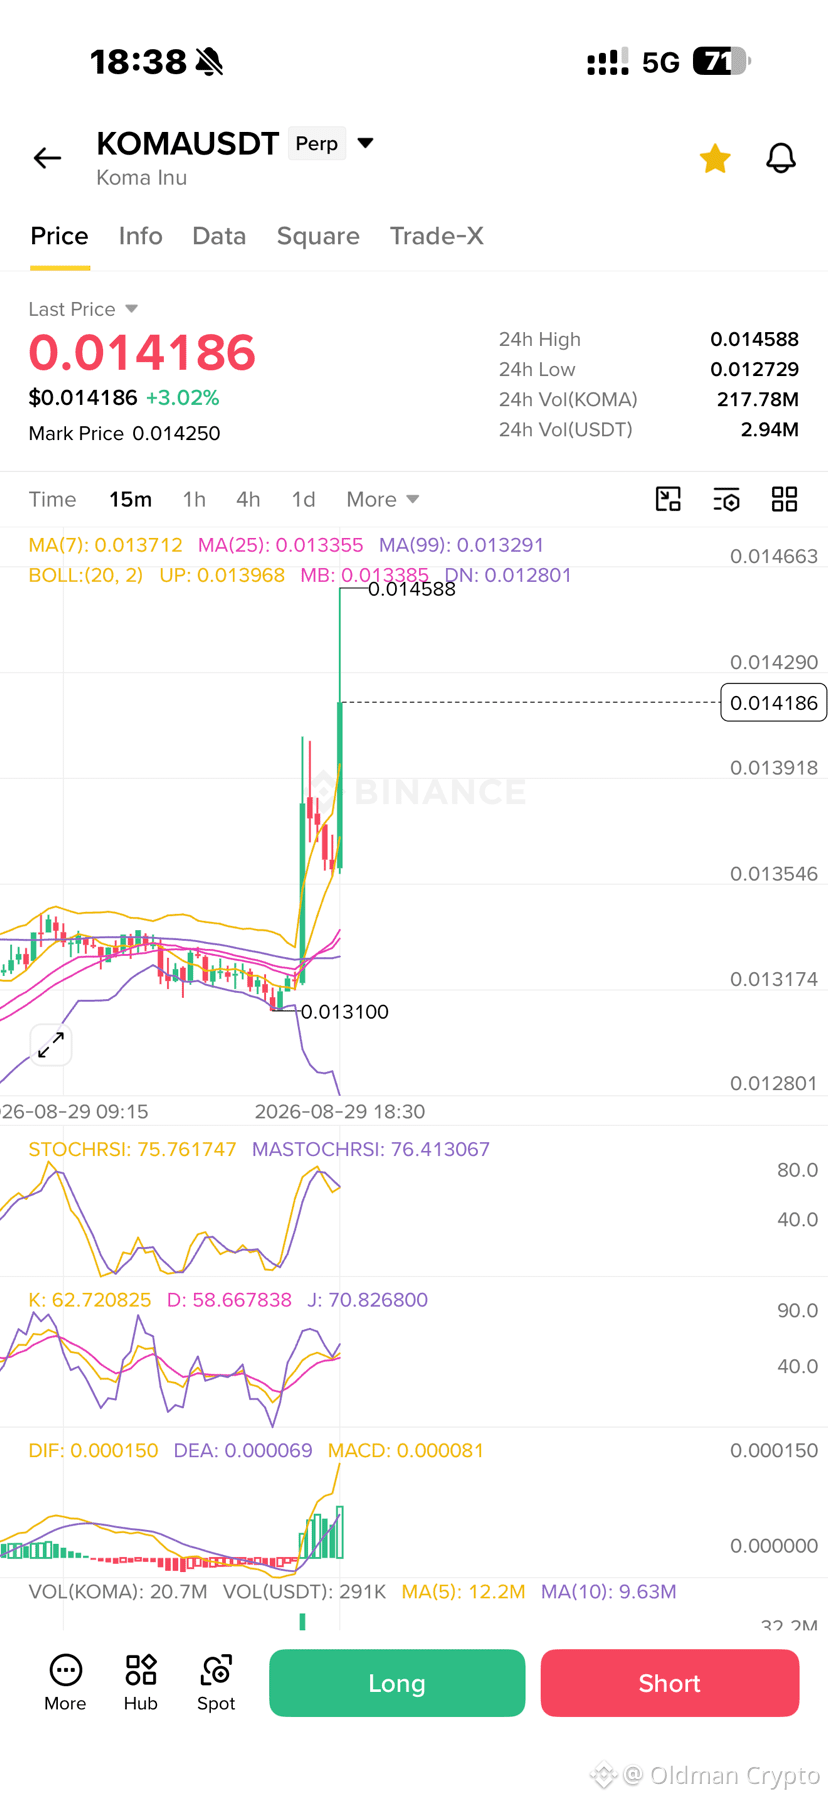Open the chart drawing tools icon
828x1800 pixels.
pos(668,499)
